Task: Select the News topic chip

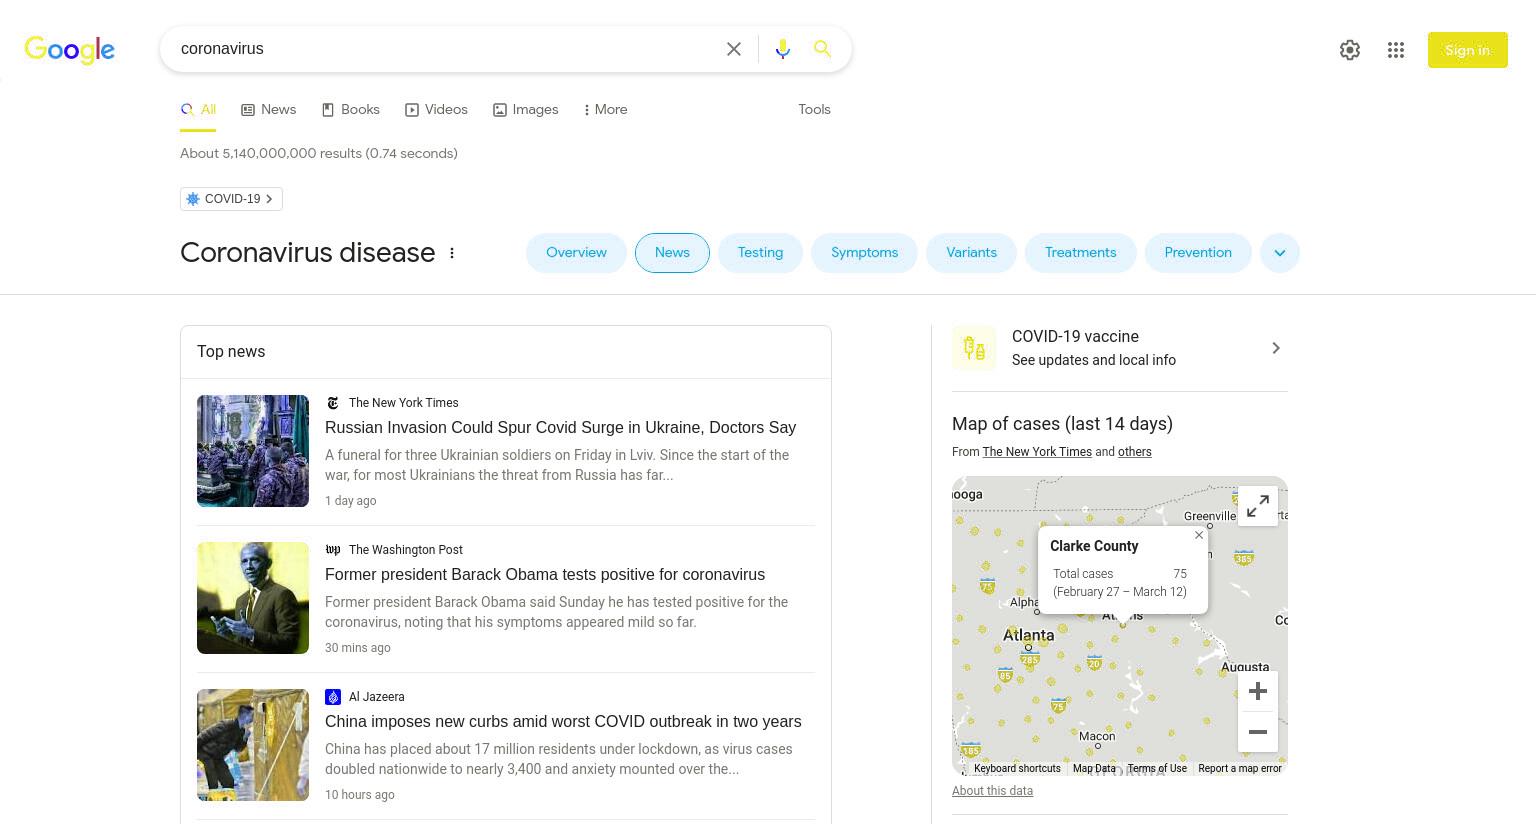Action: coord(672,253)
